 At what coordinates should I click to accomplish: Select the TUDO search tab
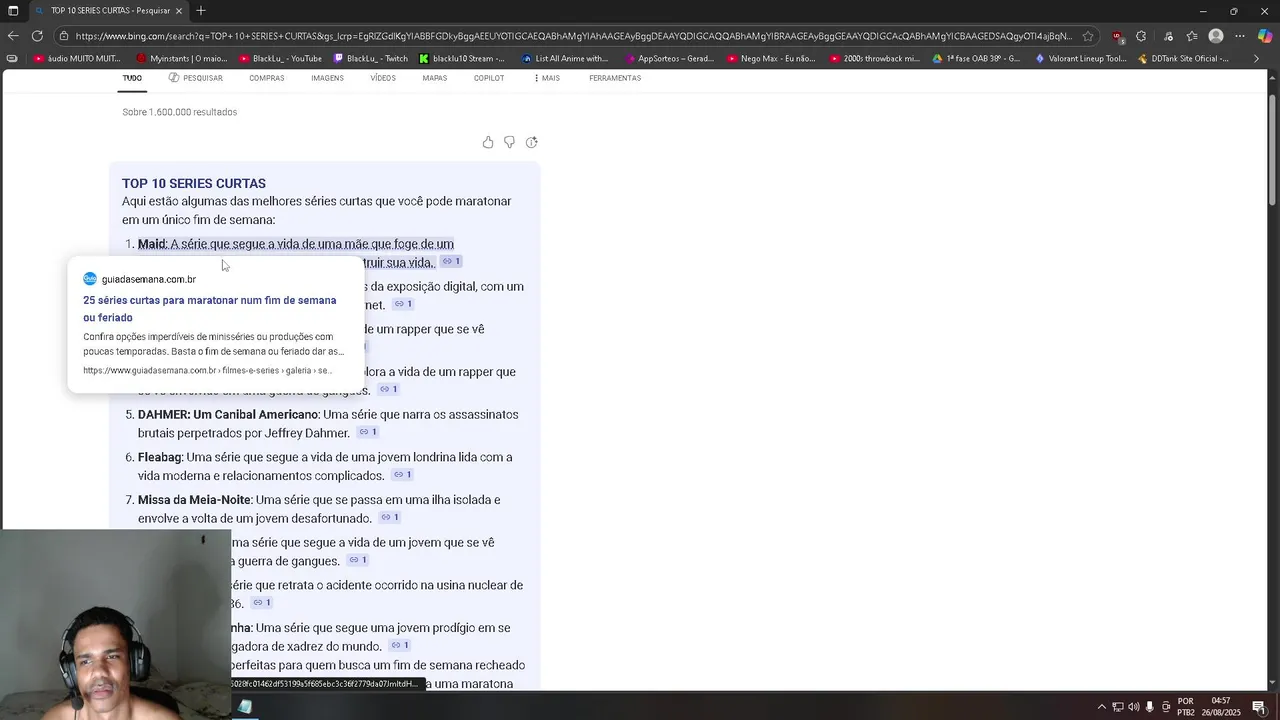(x=132, y=78)
